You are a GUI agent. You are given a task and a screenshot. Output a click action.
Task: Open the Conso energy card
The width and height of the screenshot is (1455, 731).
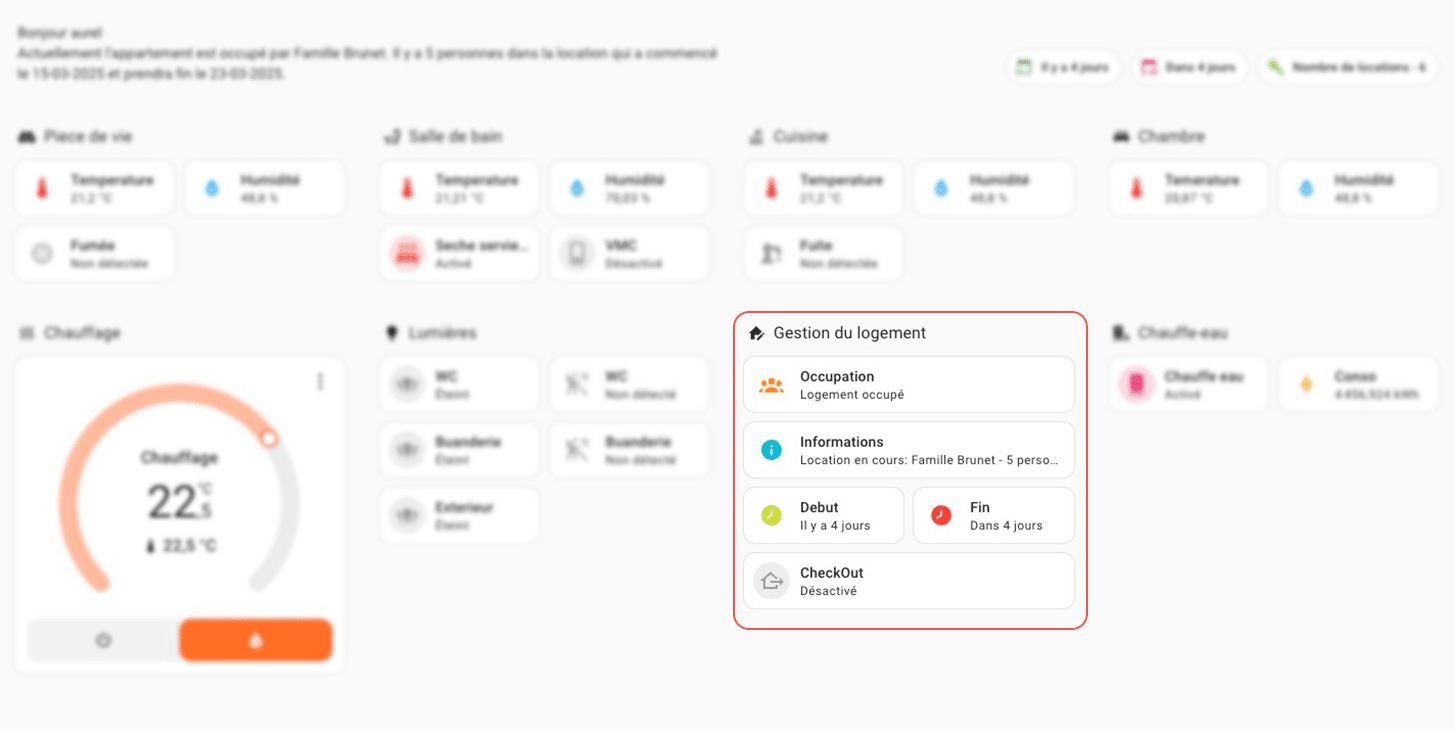(1365, 385)
